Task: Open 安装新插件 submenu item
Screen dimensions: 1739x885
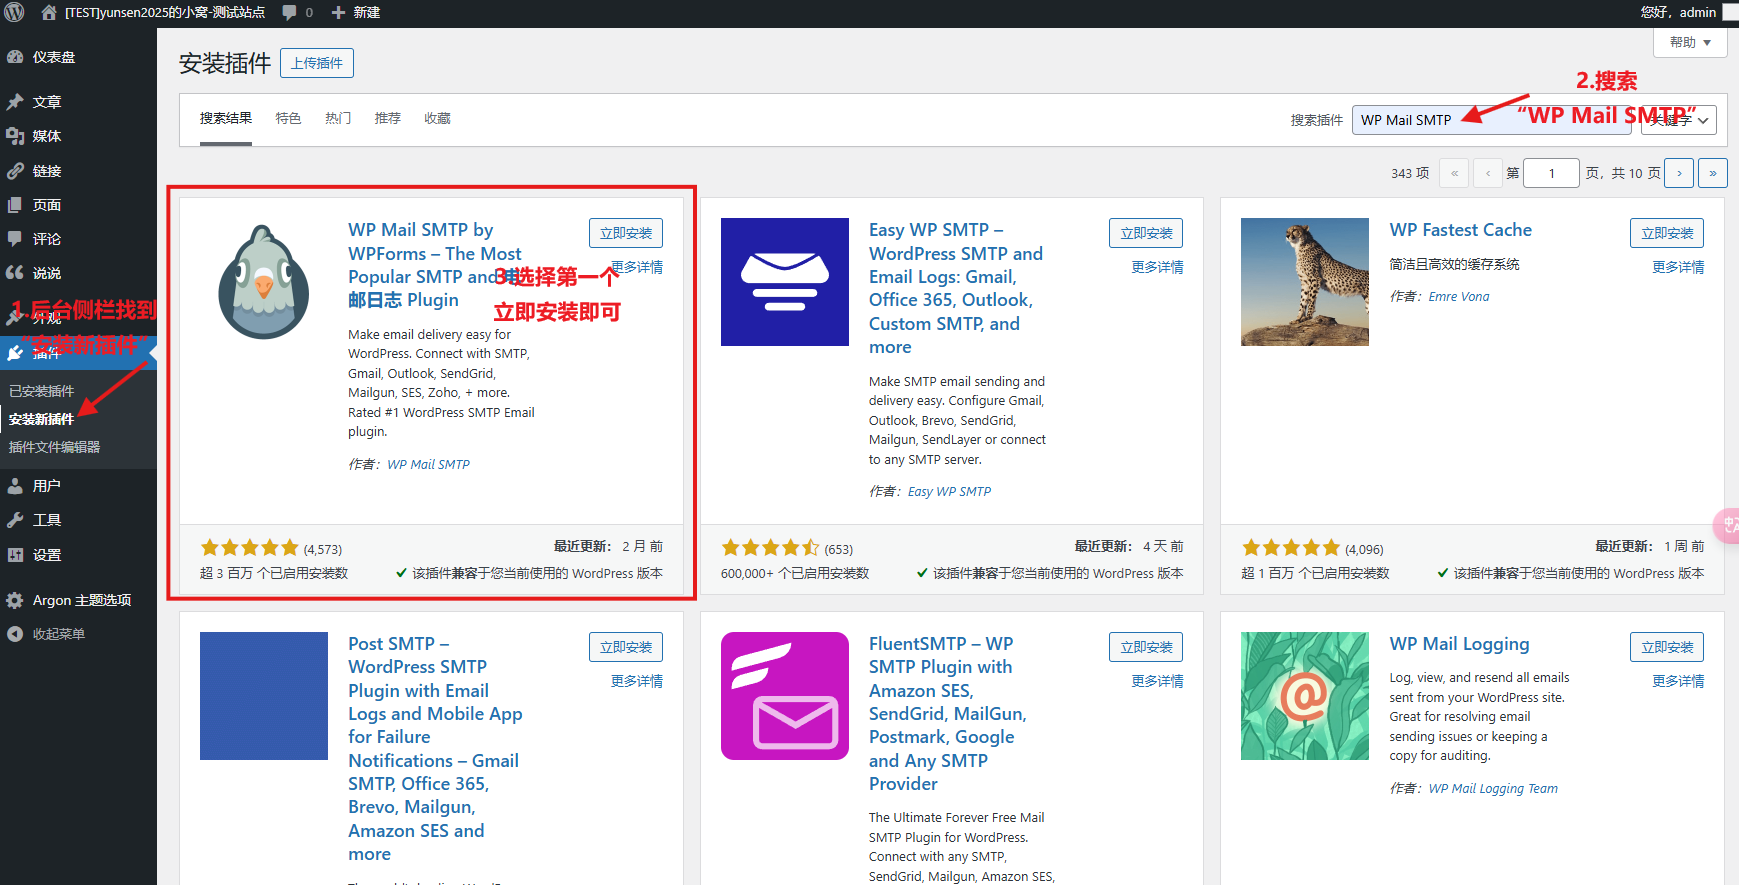Action: tap(42, 419)
